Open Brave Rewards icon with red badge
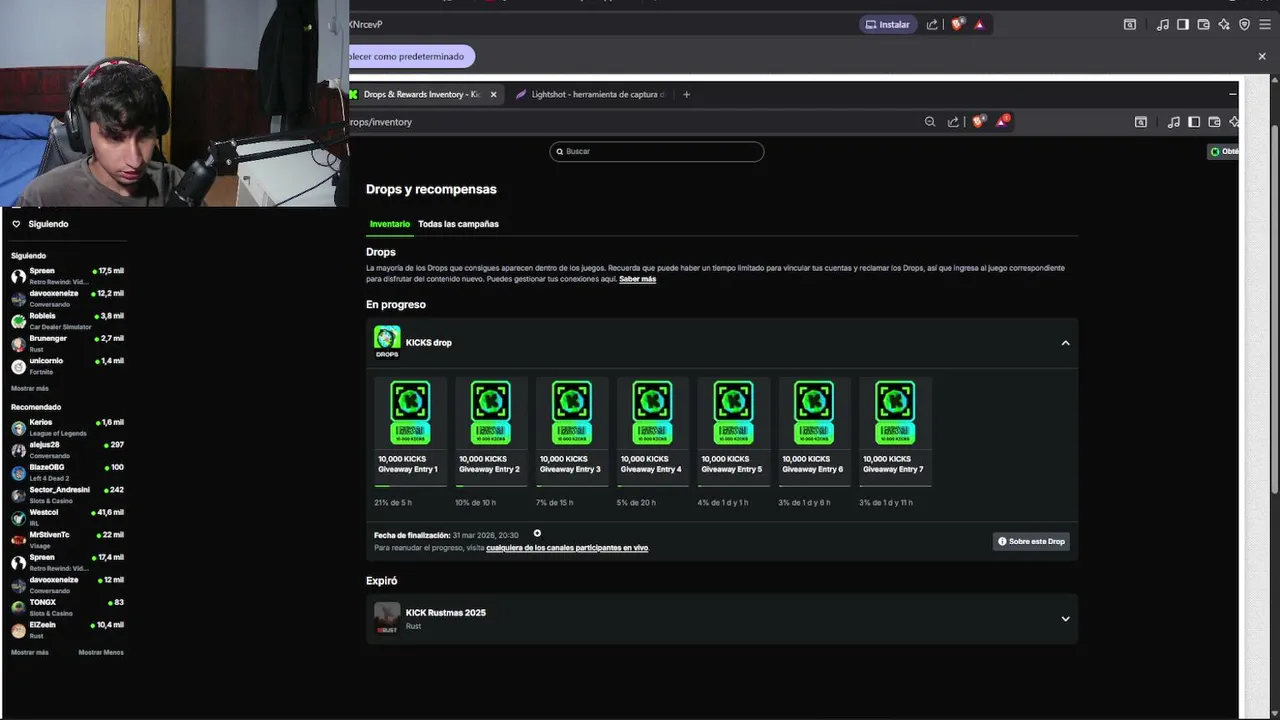Image resolution: width=1280 pixels, height=720 pixels. coord(1002,121)
